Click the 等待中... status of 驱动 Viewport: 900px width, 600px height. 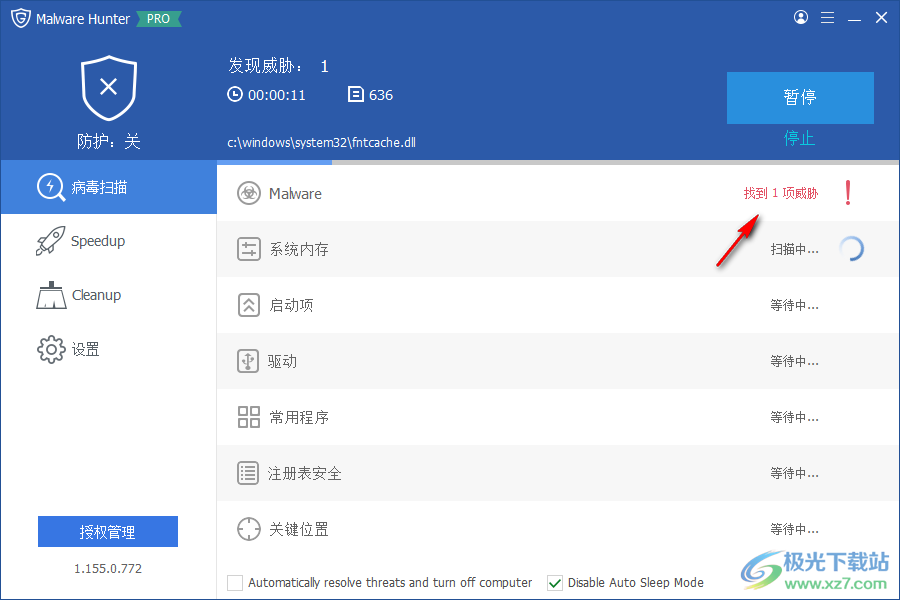[x=794, y=361]
